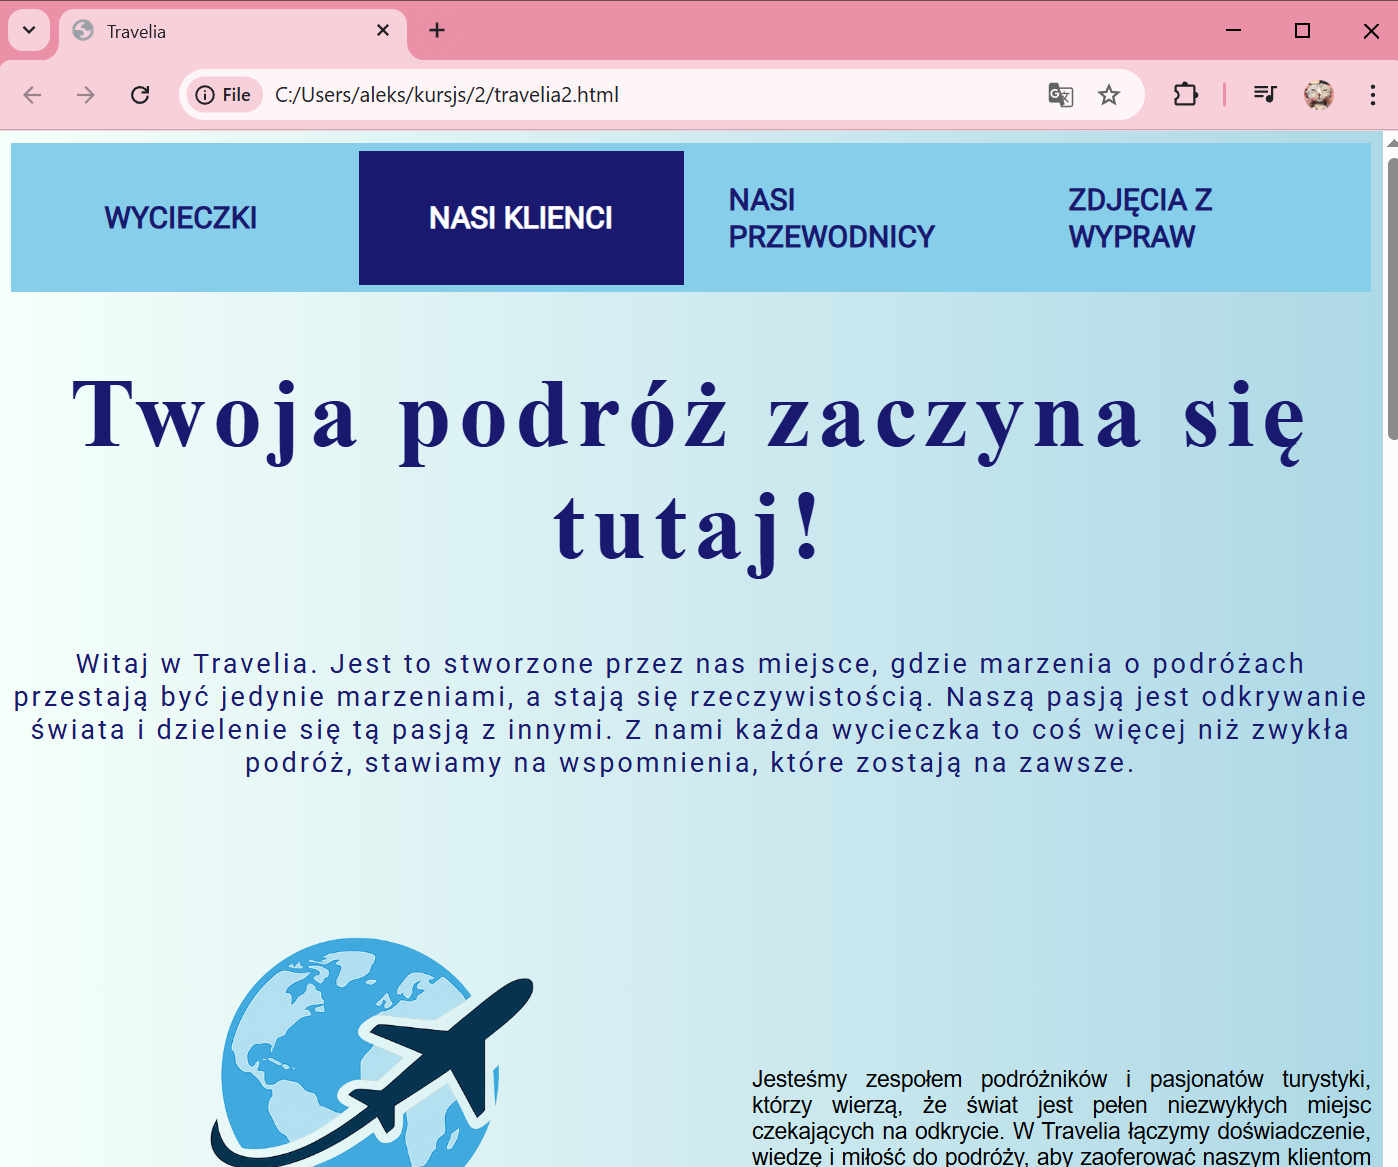Click the 'Witaj w Travelia' intro paragraph
This screenshot has width=1398, height=1167.
coord(690,713)
